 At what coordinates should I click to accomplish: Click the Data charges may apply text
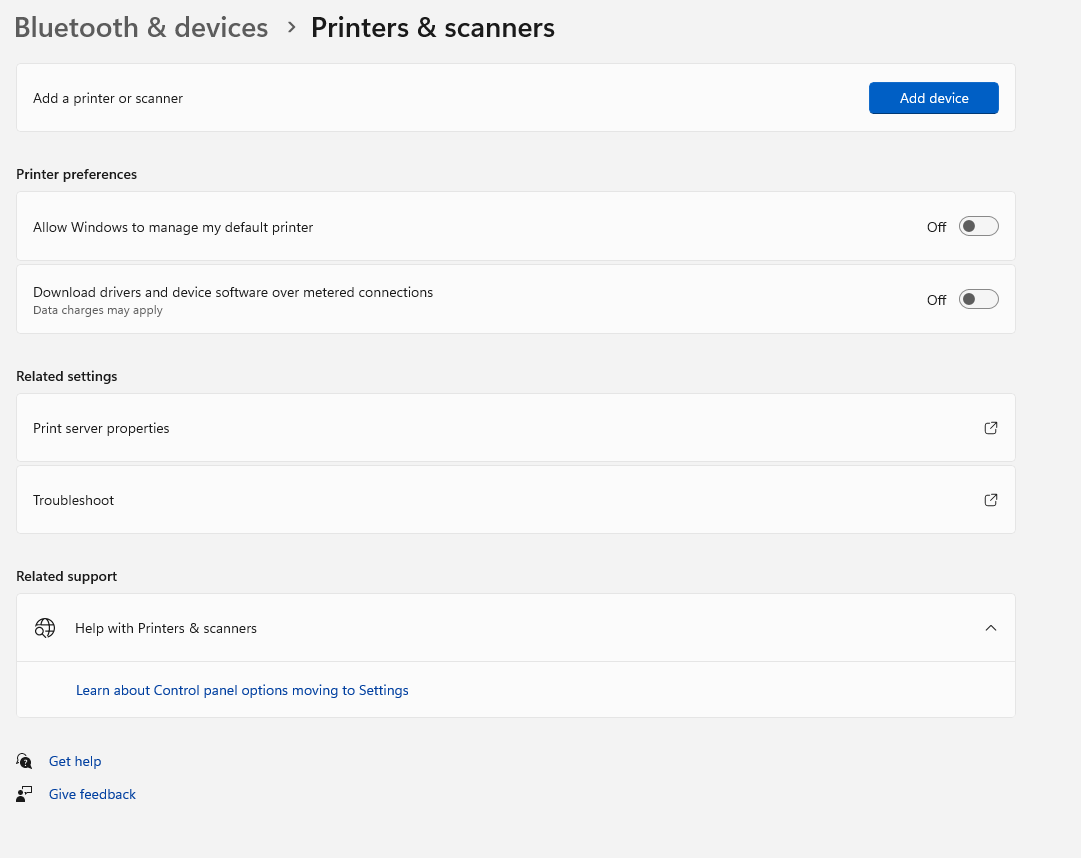point(98,310)
